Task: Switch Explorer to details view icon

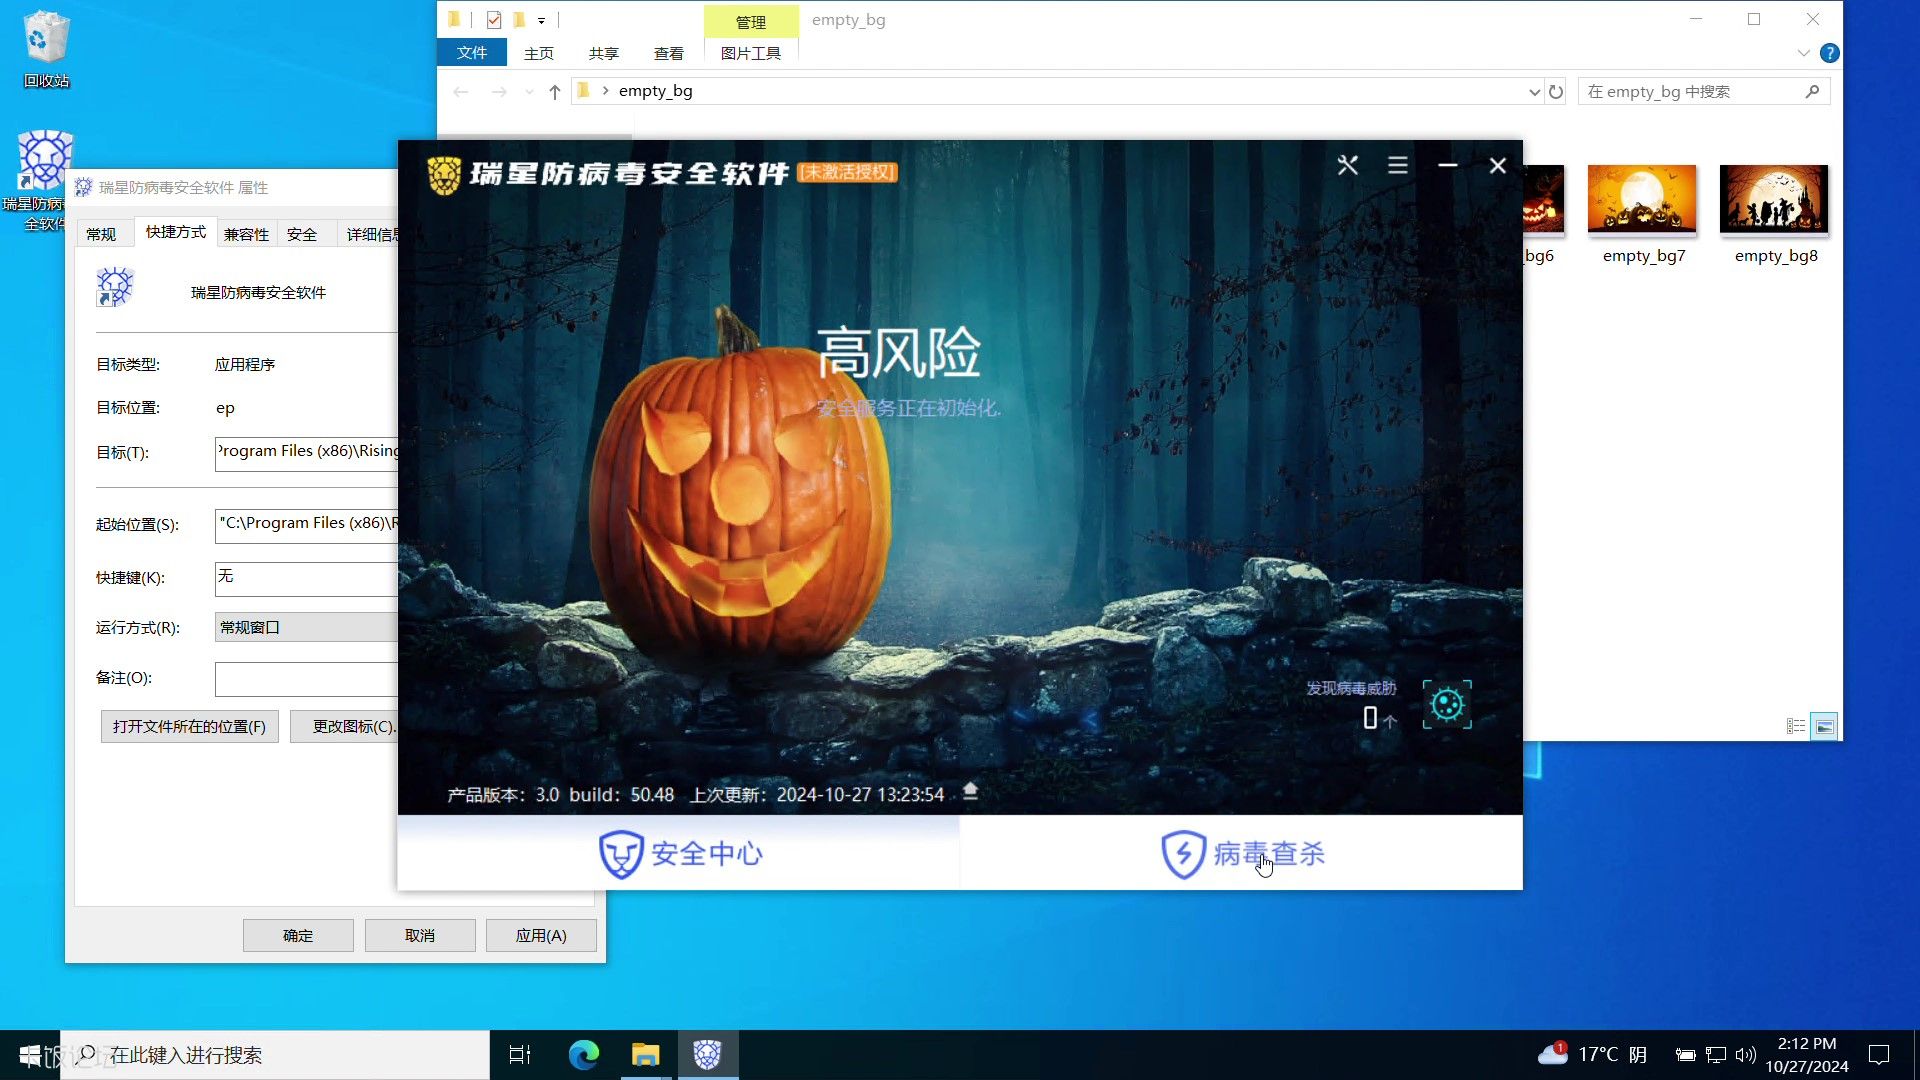Action: coord(1796,727)
